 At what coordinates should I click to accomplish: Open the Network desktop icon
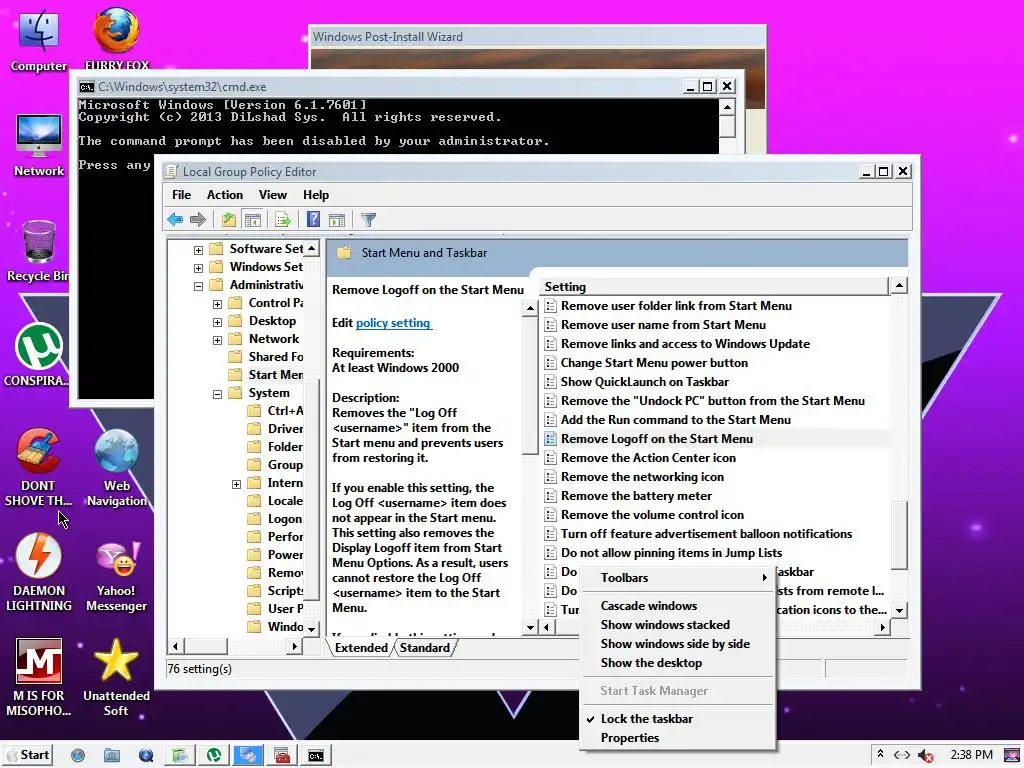(x=39, y=145)
